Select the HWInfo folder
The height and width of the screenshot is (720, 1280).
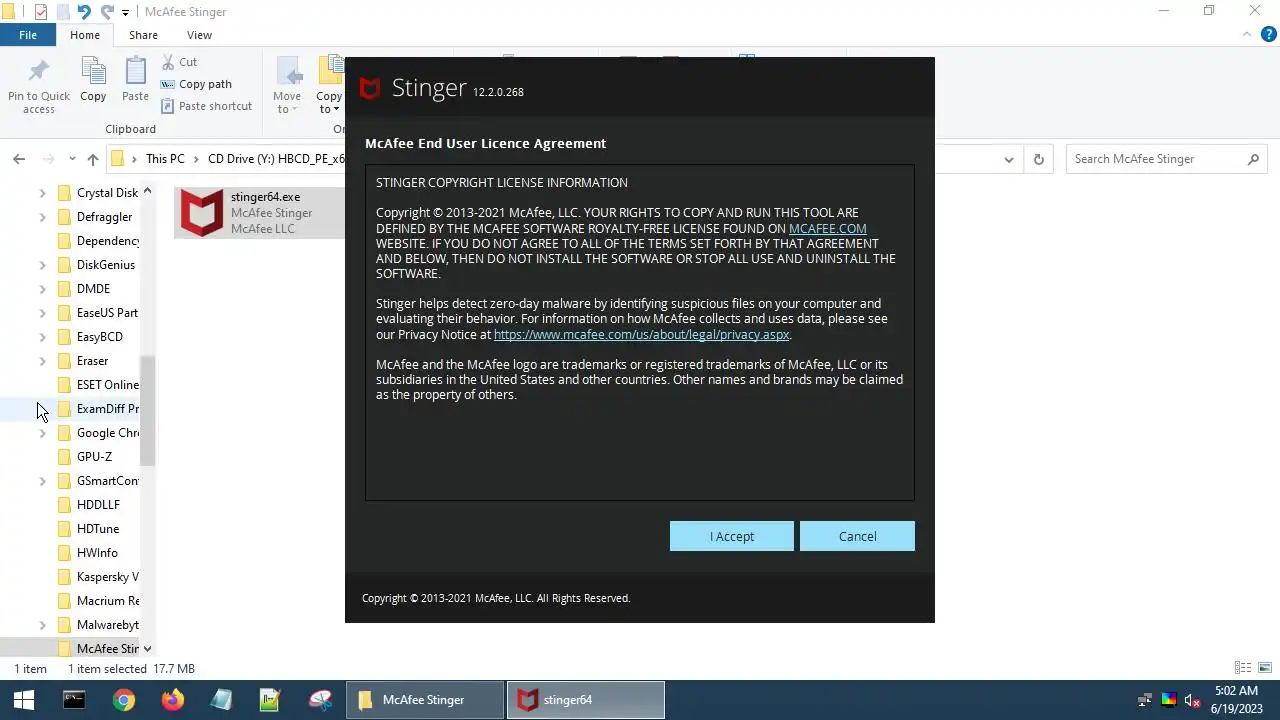[87, 553]
